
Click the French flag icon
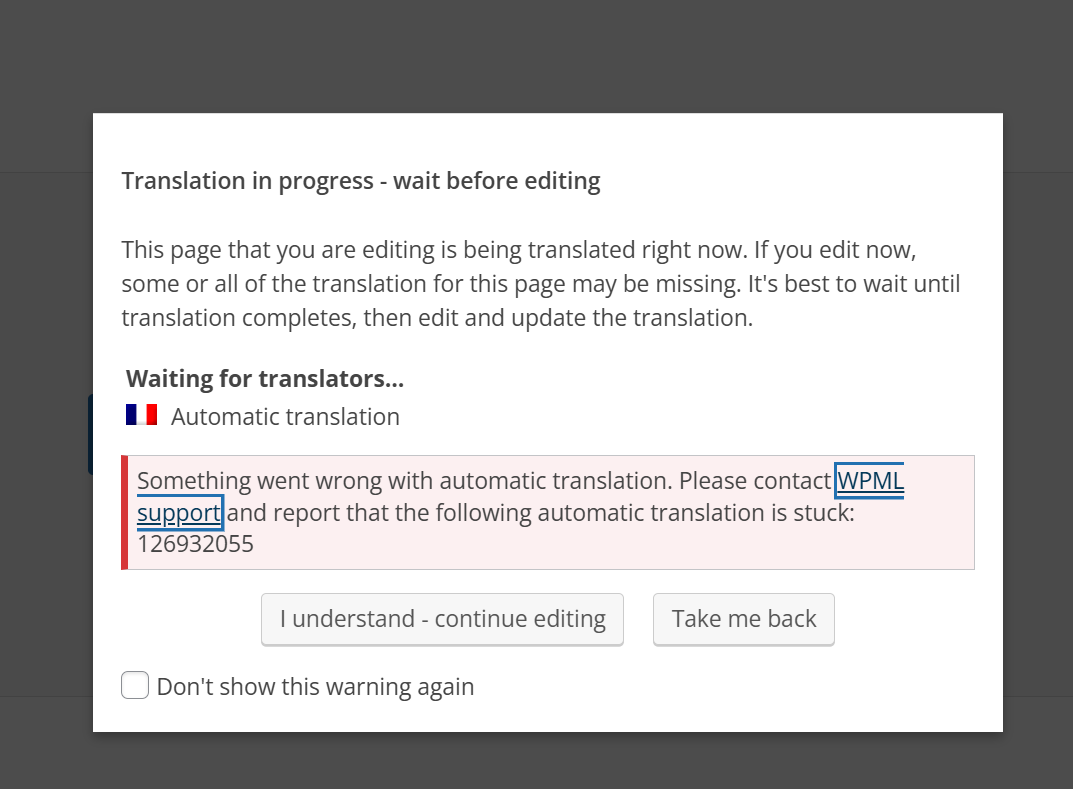click(x=141, y=415)
